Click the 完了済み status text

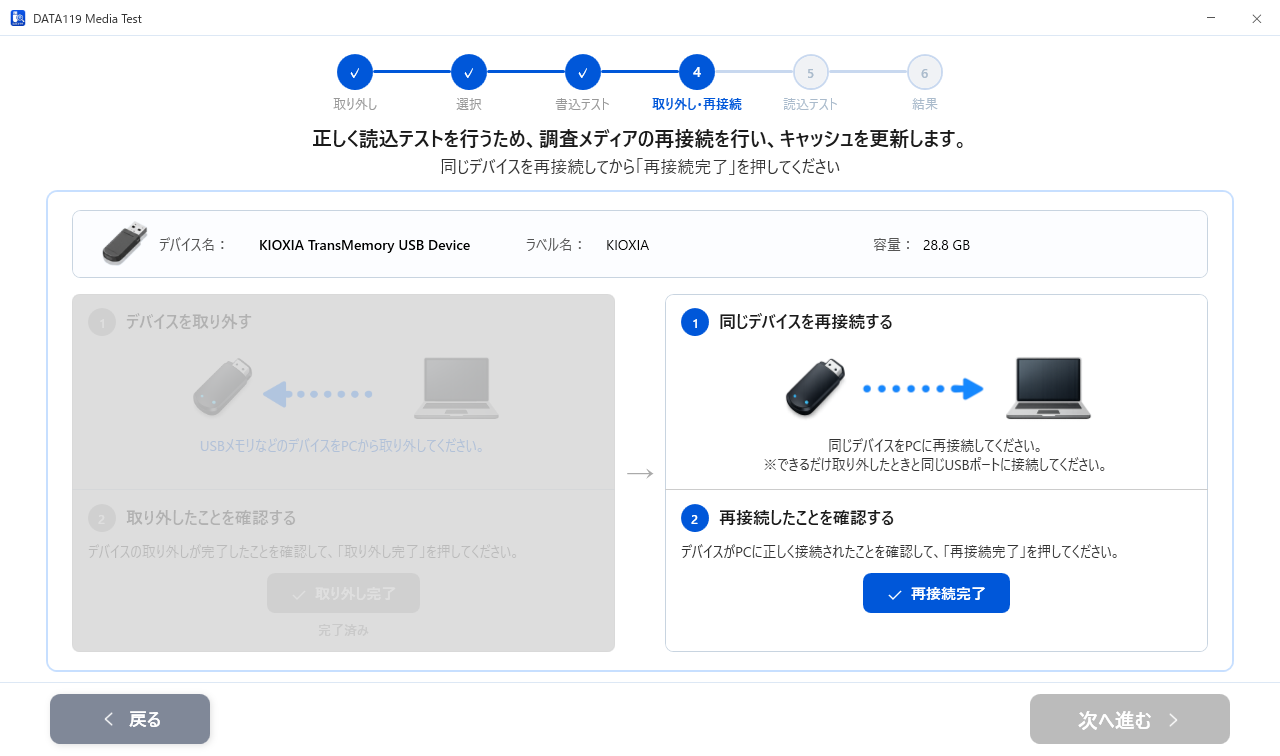[x=343, y=630]
